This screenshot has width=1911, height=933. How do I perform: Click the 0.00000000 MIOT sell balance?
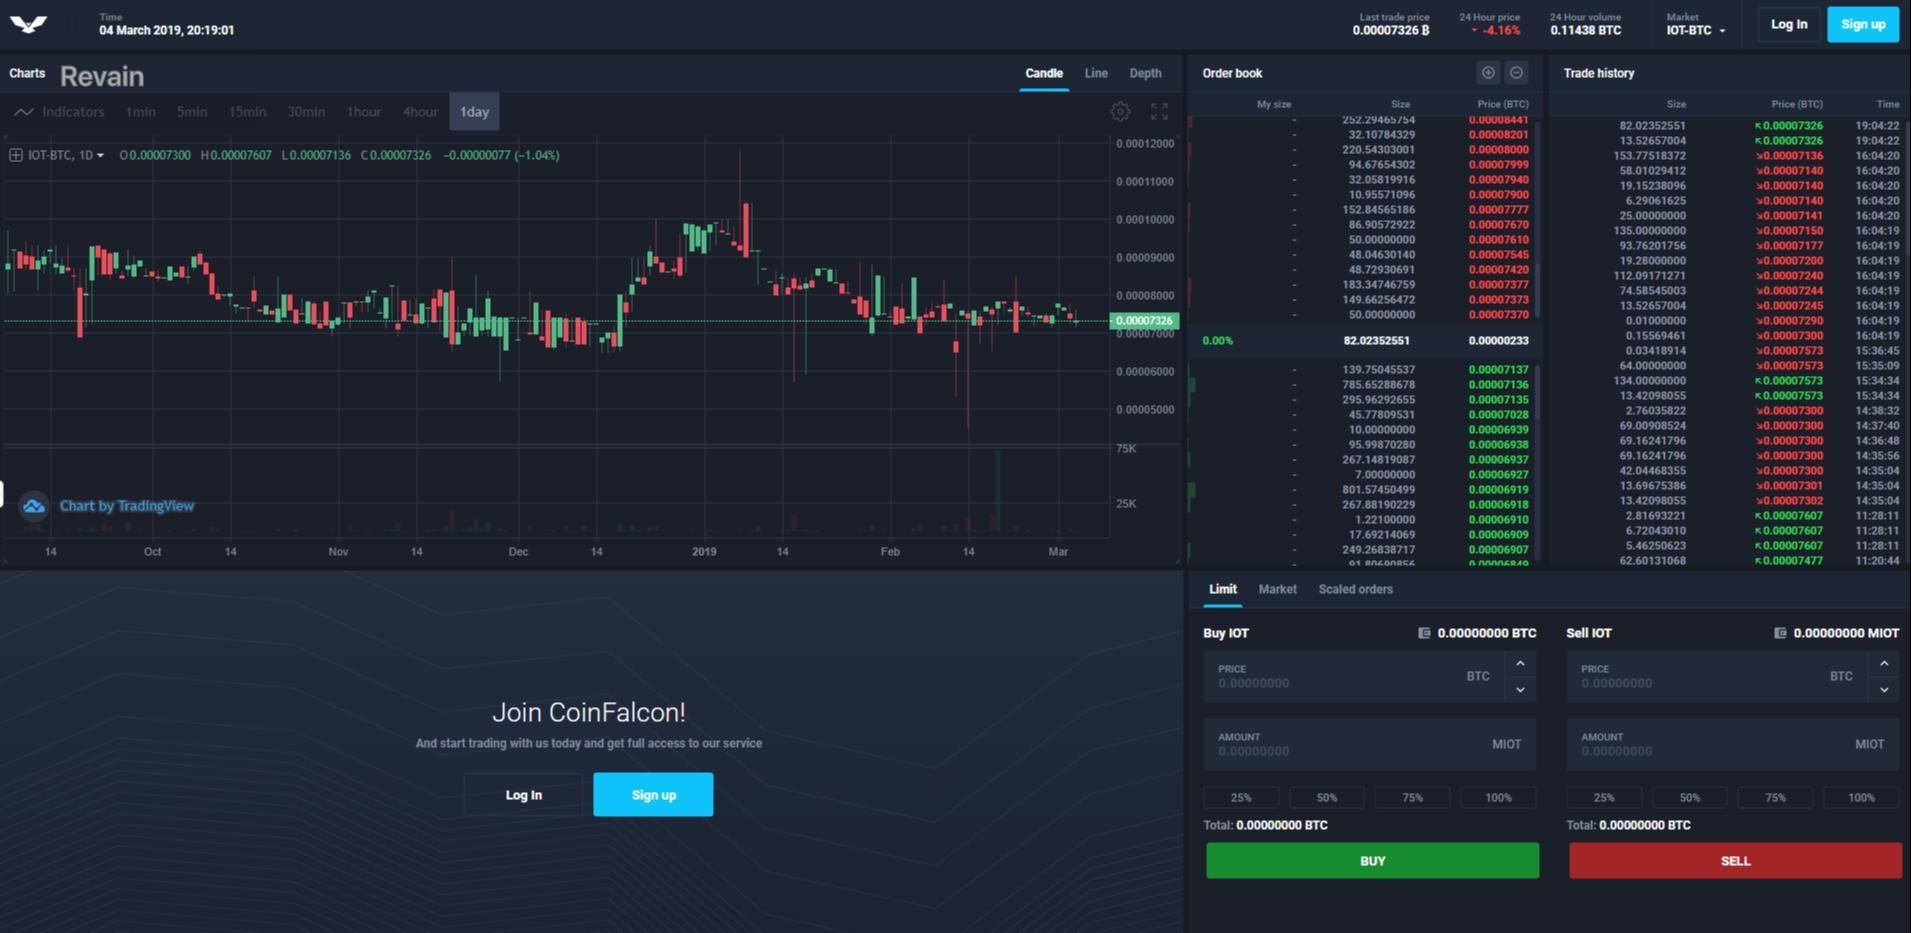point(1846,633)
